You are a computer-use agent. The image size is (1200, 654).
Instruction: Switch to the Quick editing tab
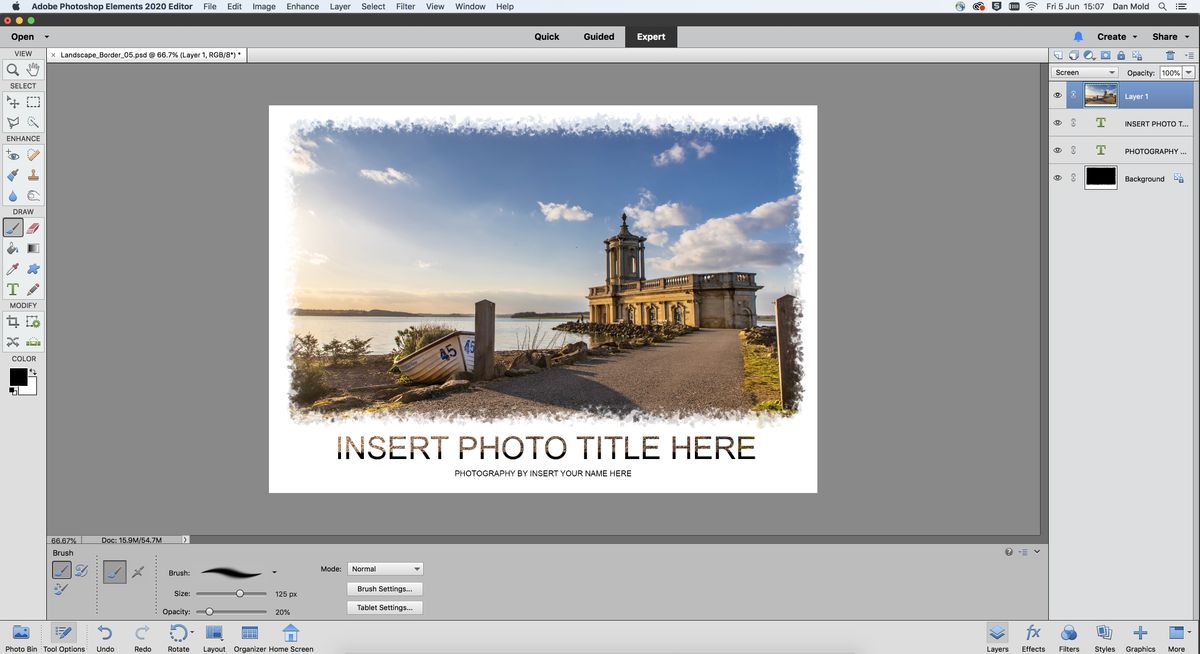coord(546,36)
